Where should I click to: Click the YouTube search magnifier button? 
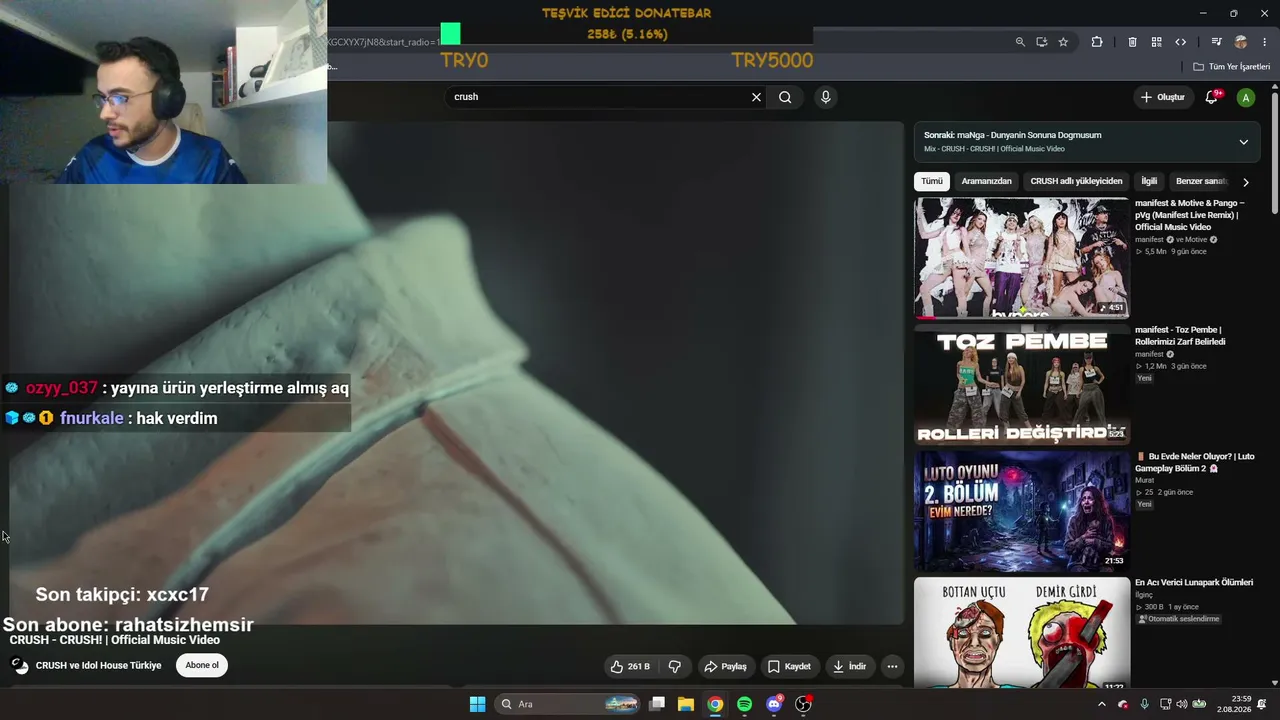[785, 97]
